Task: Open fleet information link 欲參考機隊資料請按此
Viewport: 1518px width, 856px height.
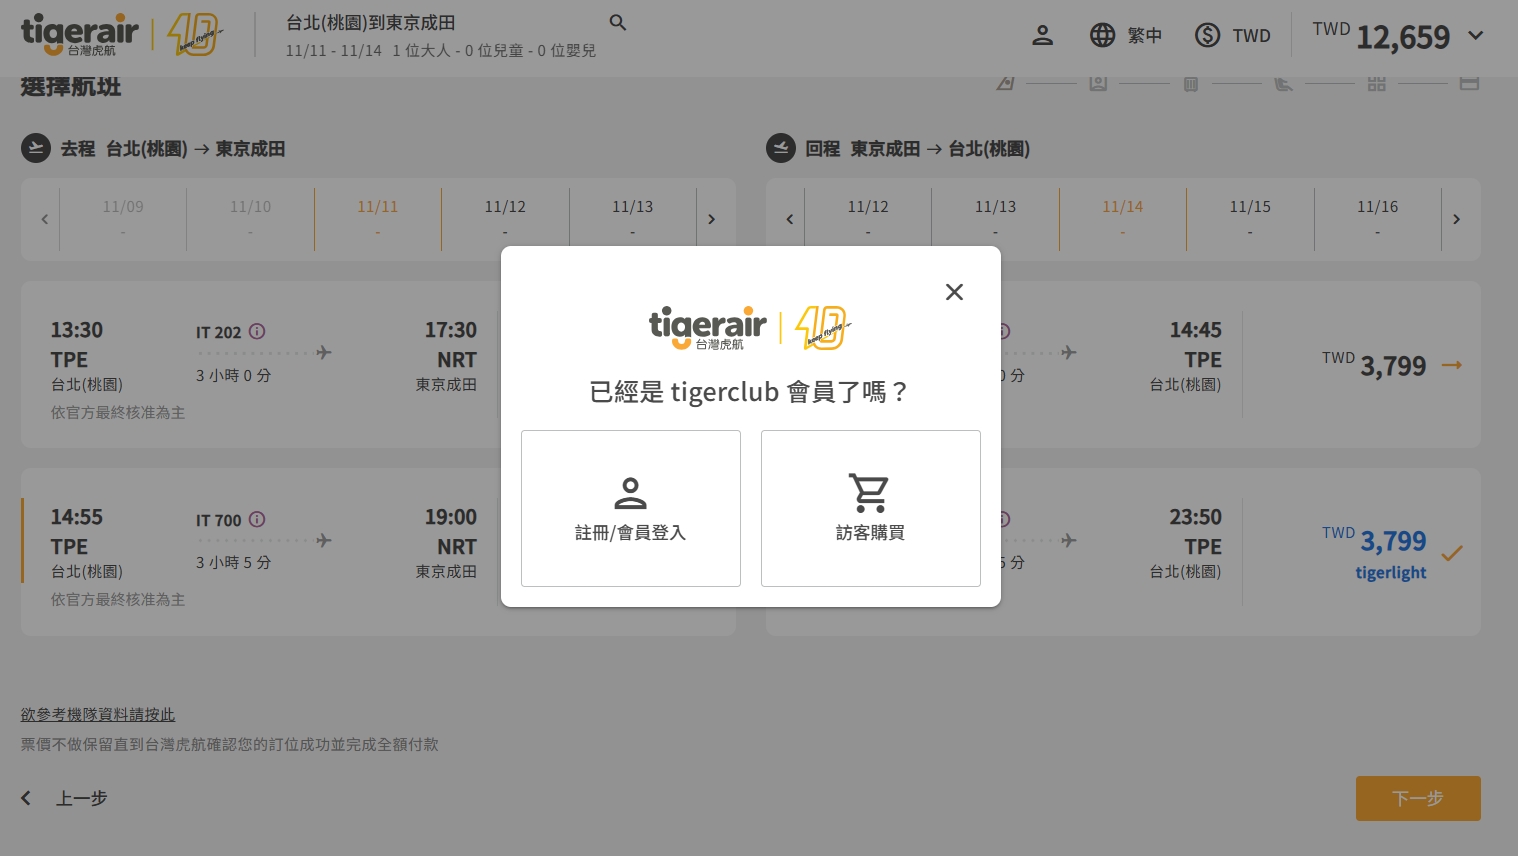Action: [98, 714]
